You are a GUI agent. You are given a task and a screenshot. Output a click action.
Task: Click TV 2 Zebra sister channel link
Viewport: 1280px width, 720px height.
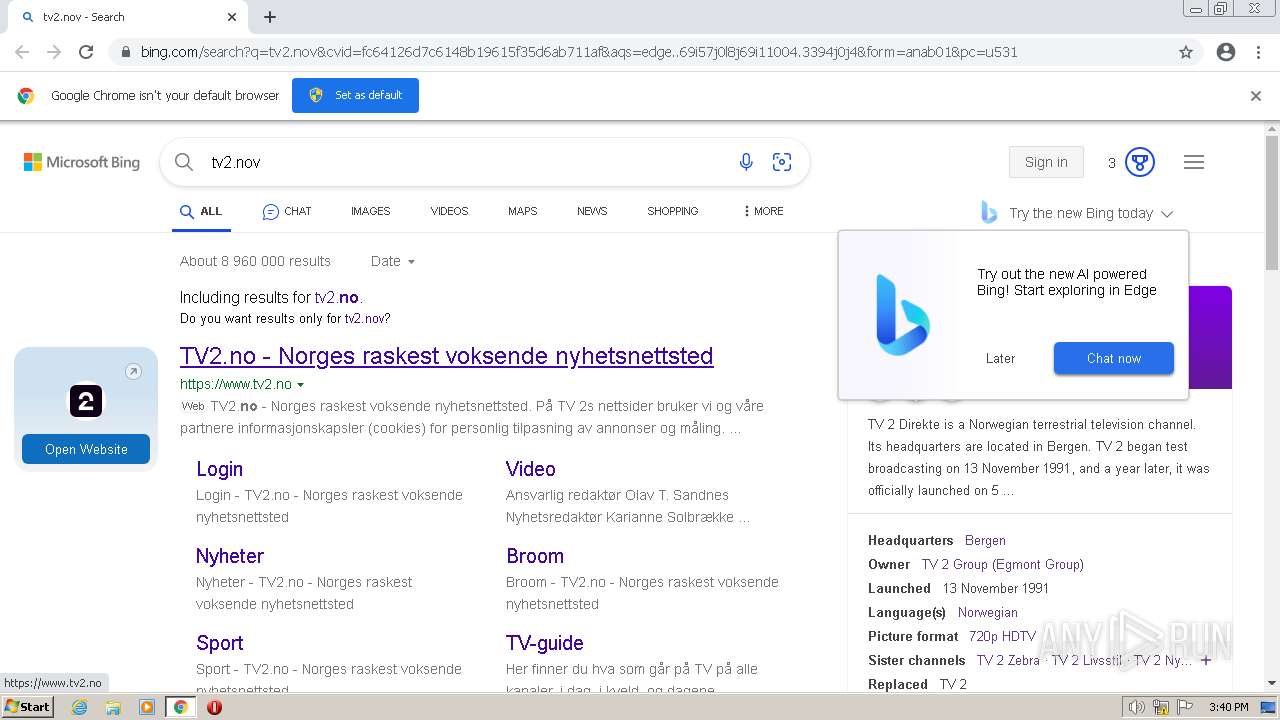1008,660
